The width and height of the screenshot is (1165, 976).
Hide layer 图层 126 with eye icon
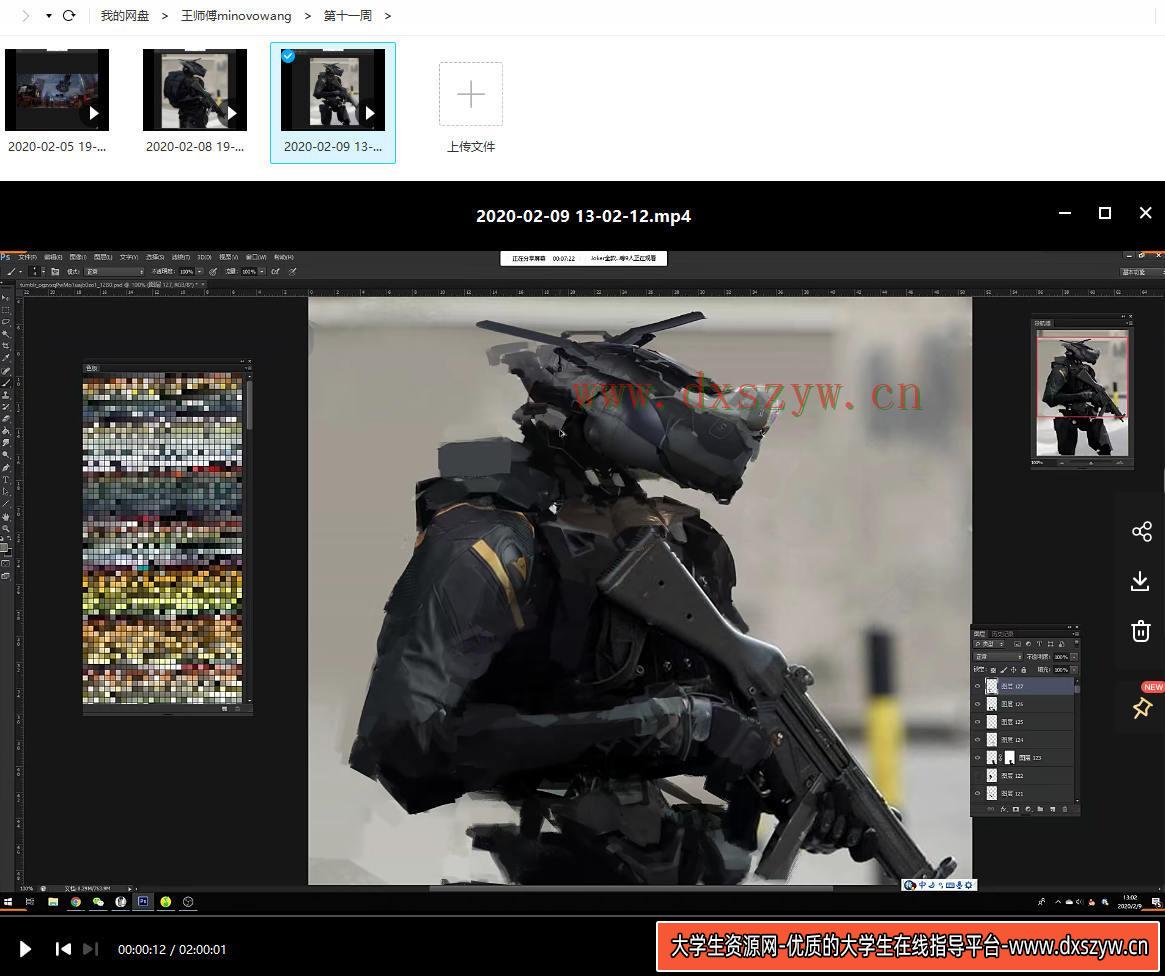[978, 704]
